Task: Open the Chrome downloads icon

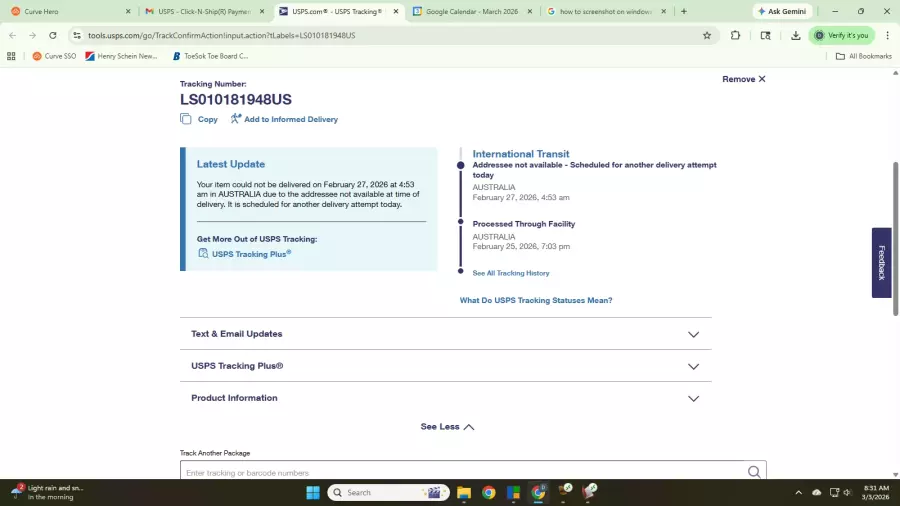Action: (x=796, y=35)
